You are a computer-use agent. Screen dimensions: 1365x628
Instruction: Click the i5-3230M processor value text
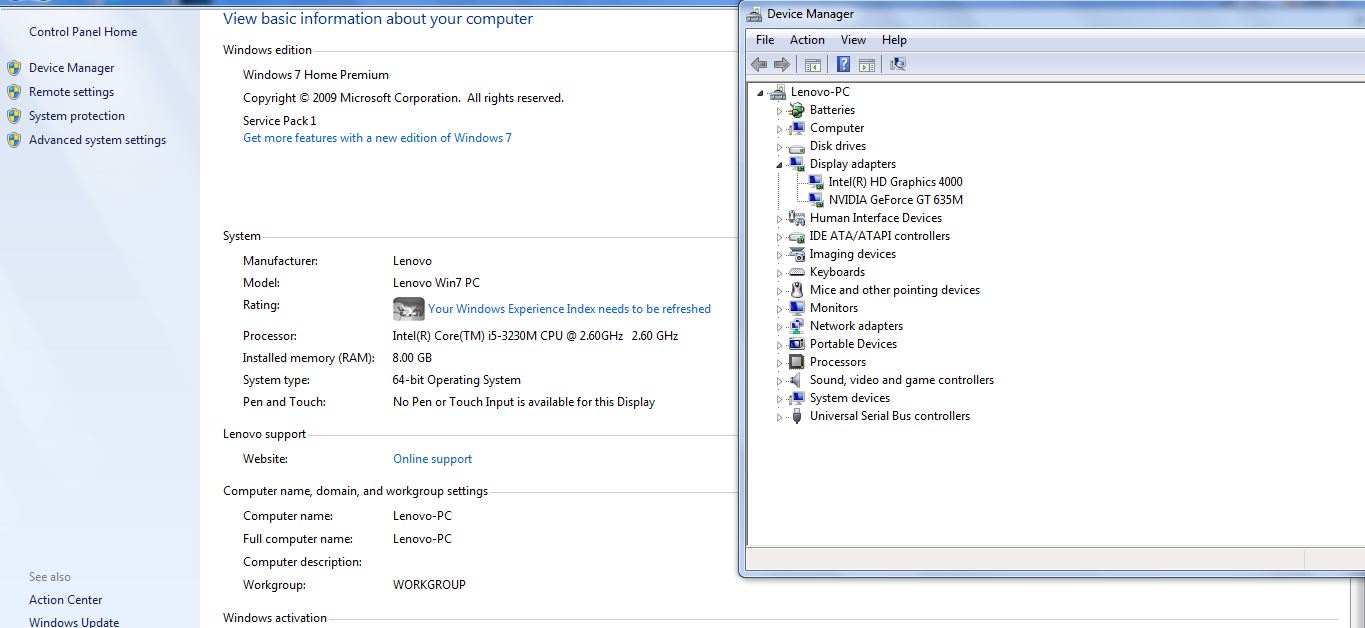coord(535,336)
